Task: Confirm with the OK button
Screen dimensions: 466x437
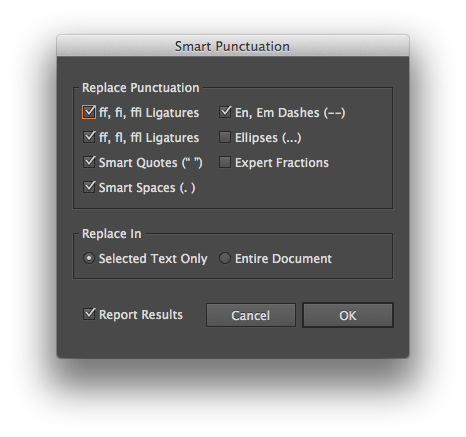Action: [x=348, y=315]
